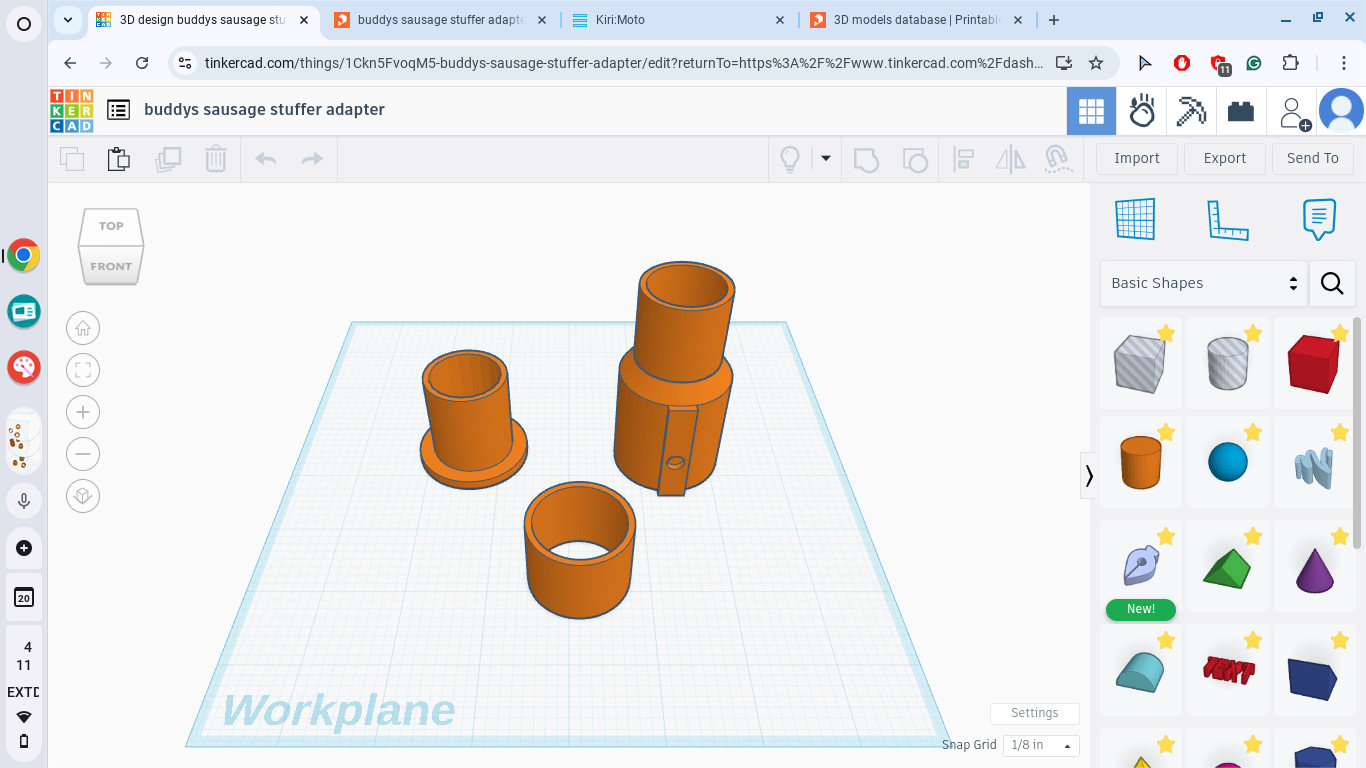Click the Delete trash icon
Viewport: 1366px width, 768px height.
(x=216, y=159)
